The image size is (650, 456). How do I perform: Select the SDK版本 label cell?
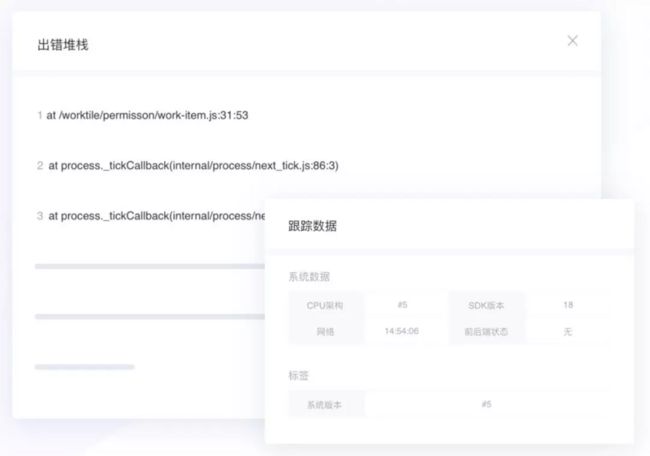coord(486,305)
